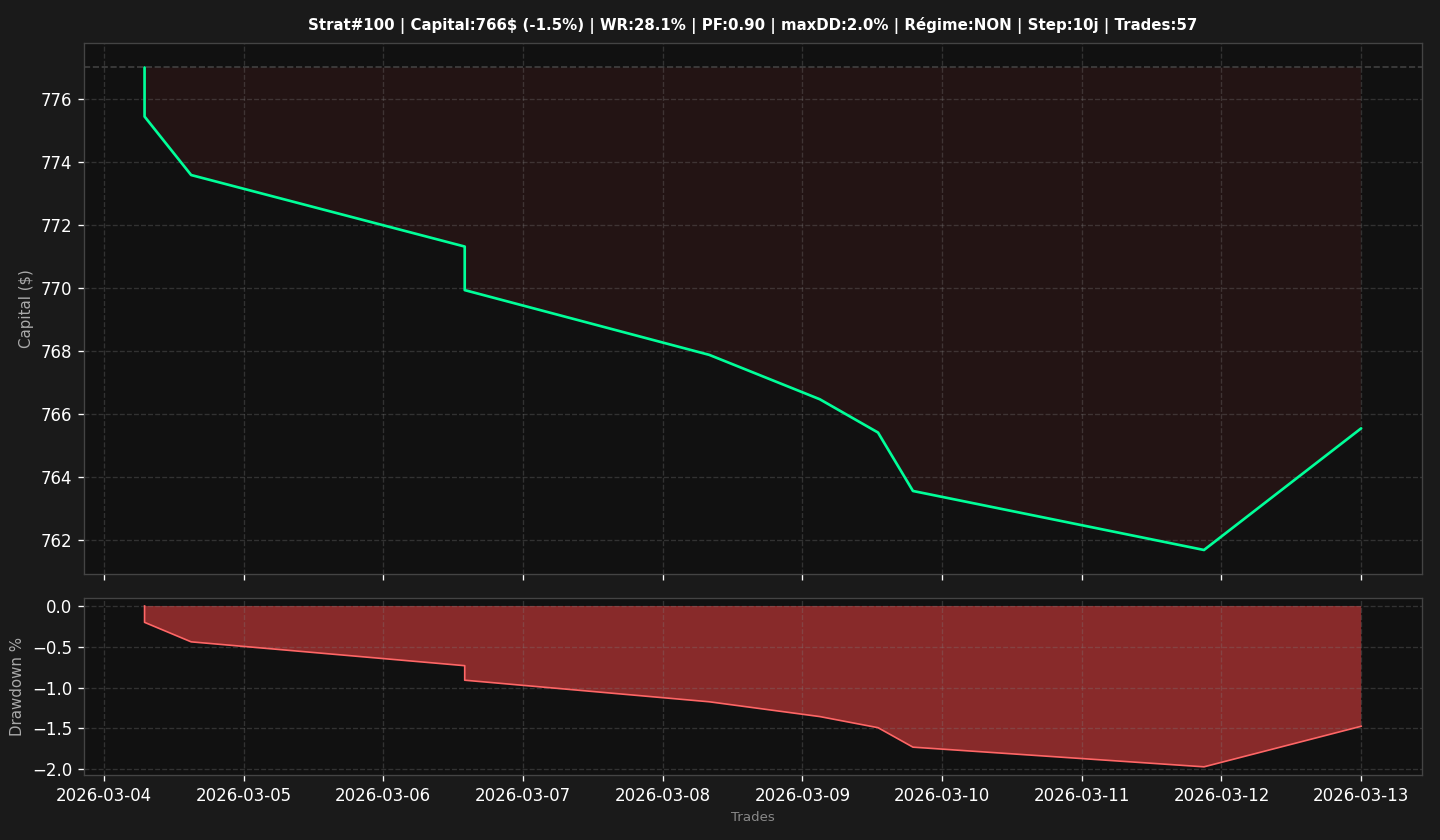
Task: Click the −1.0 drawdown tick label
Action: coord(53,689)
